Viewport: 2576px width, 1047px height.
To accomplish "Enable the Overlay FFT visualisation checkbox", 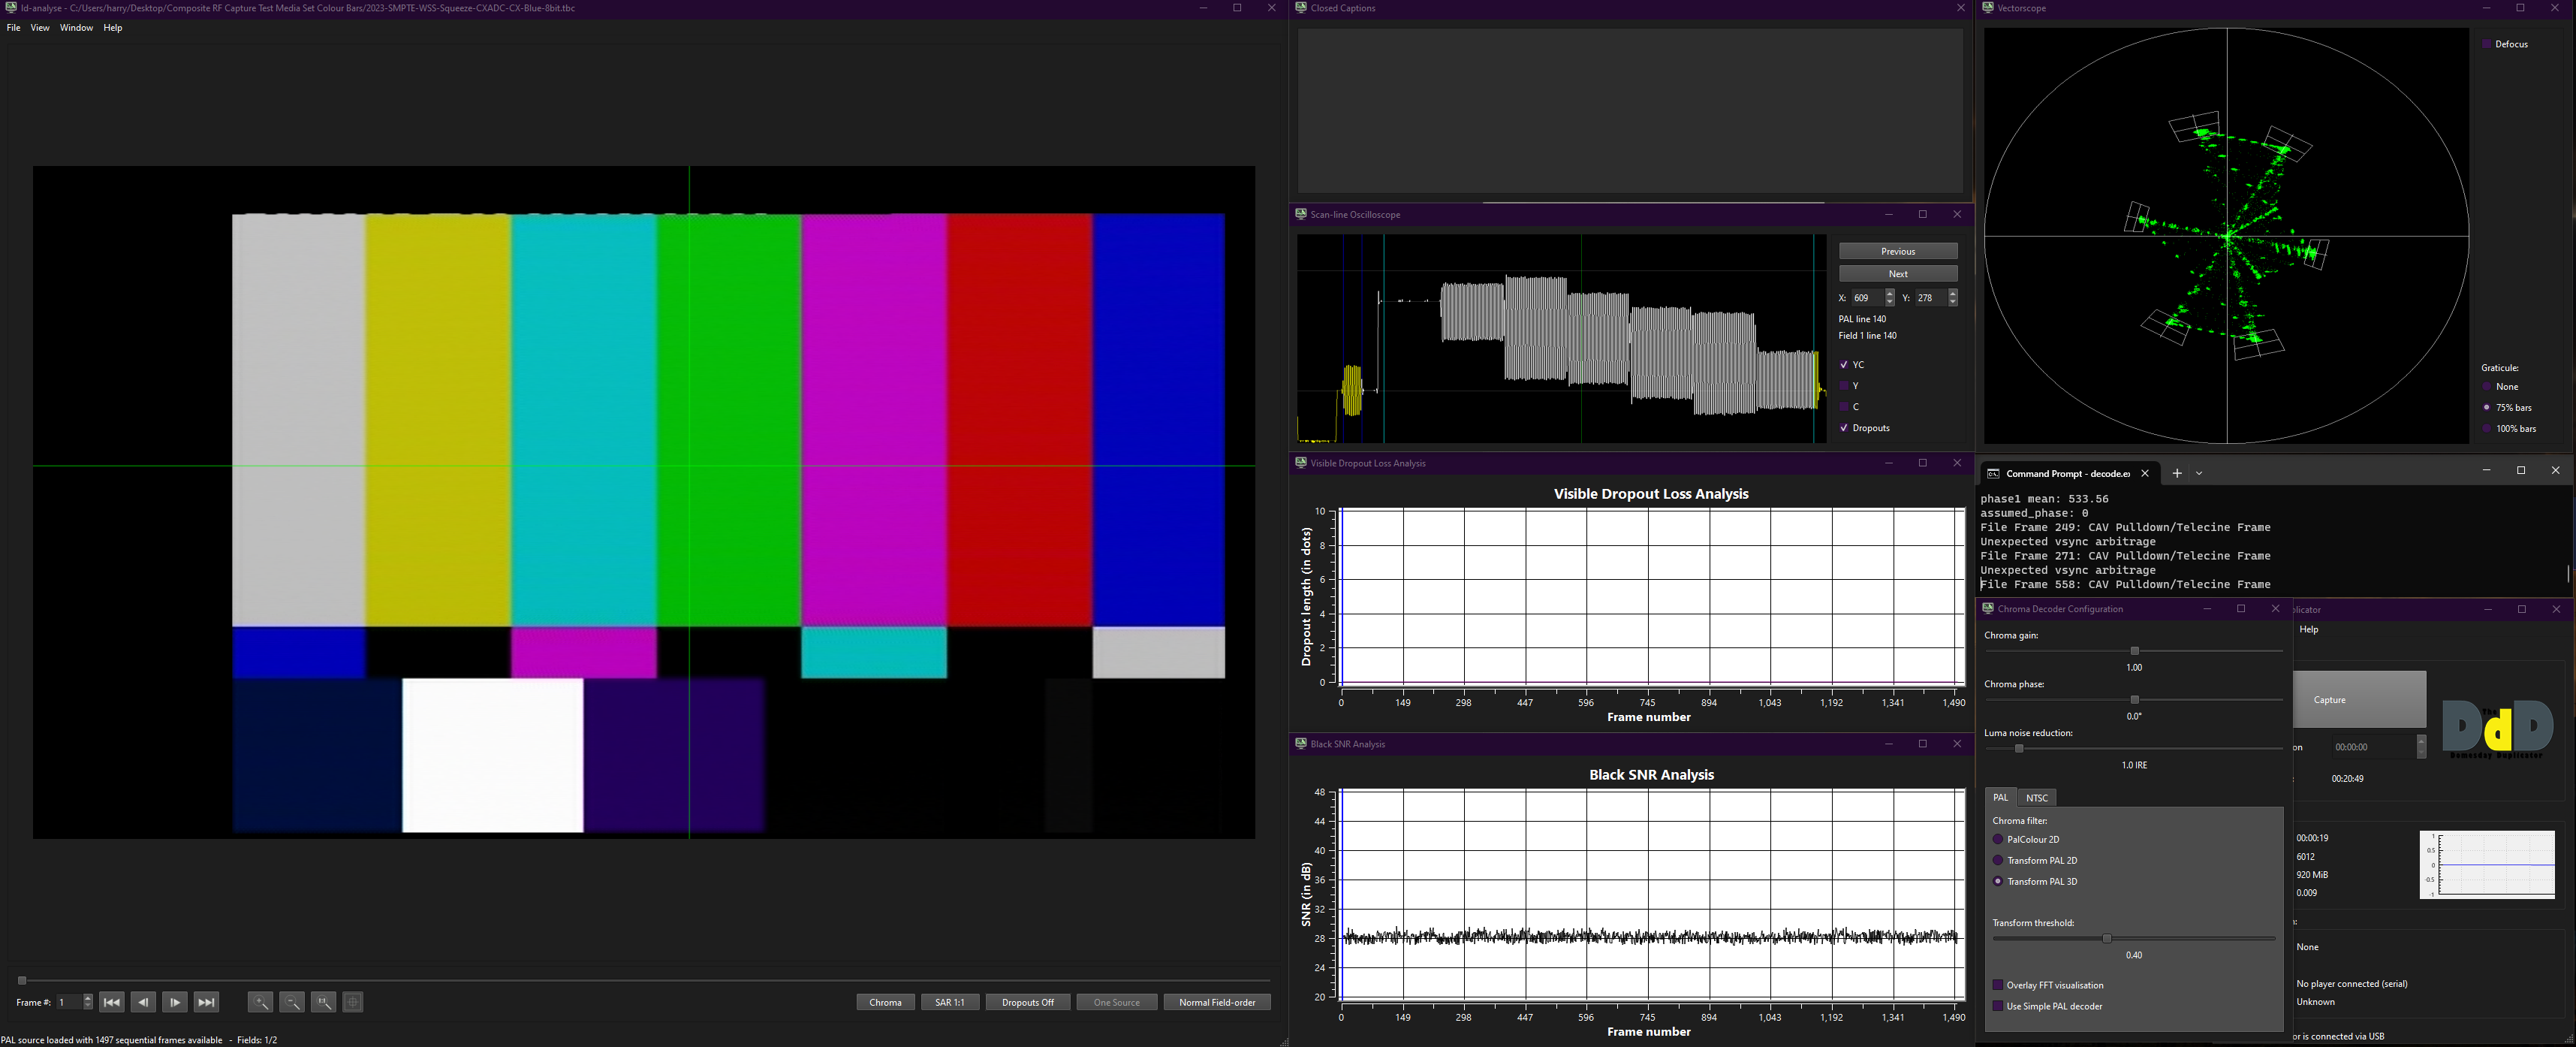I will pyautogui.click(x=1998, y=985).
